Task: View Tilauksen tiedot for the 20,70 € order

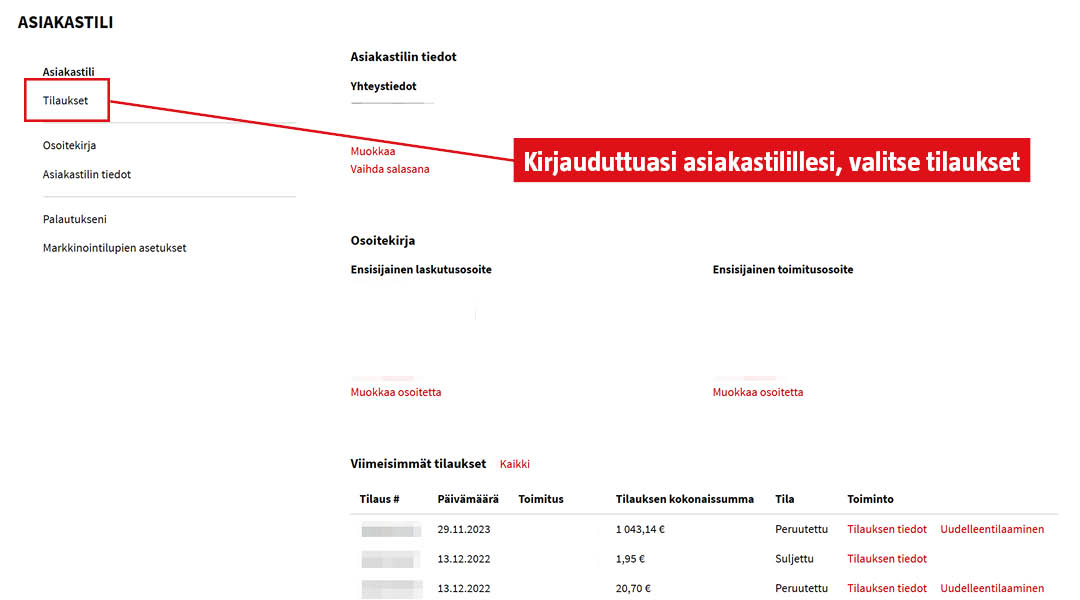Action: point(886,589)
